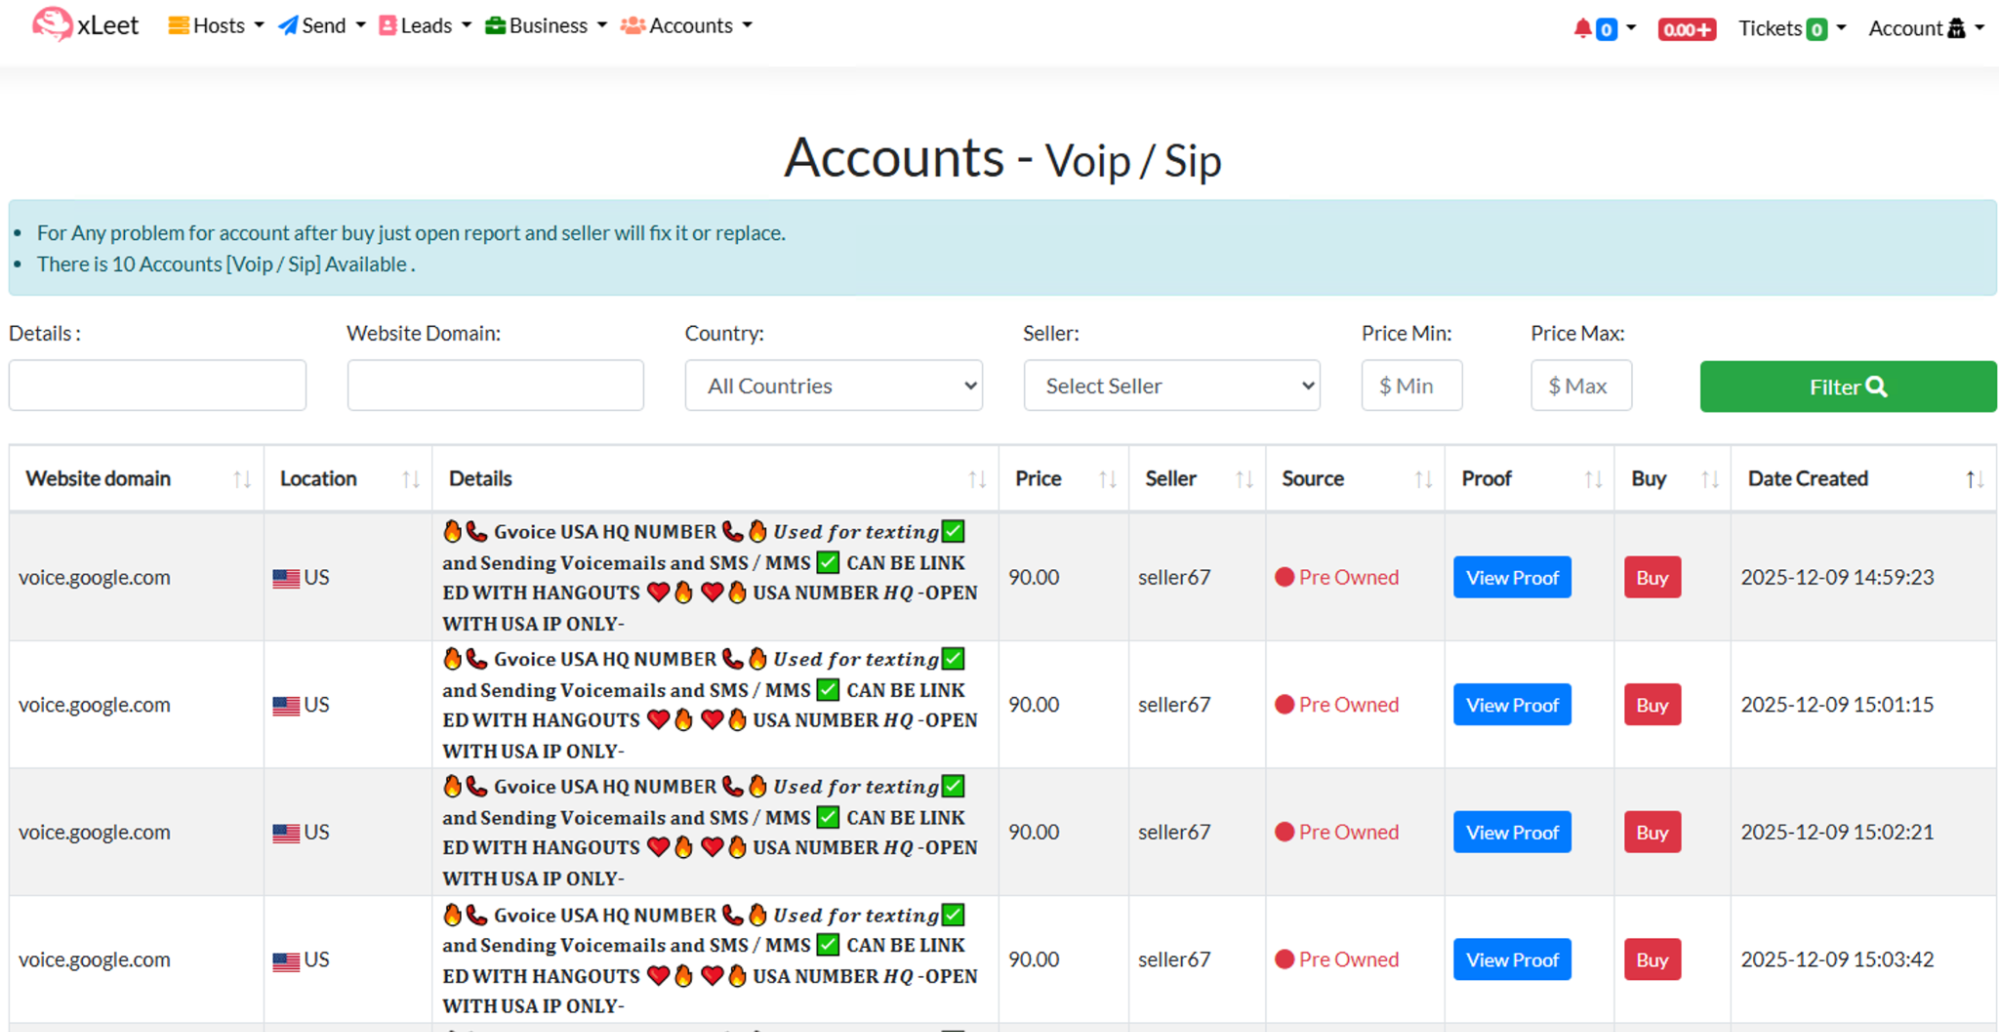Screen dimensions: 1999x1032
Task: Focus the Price Min field
Action: coord(1411,385)
